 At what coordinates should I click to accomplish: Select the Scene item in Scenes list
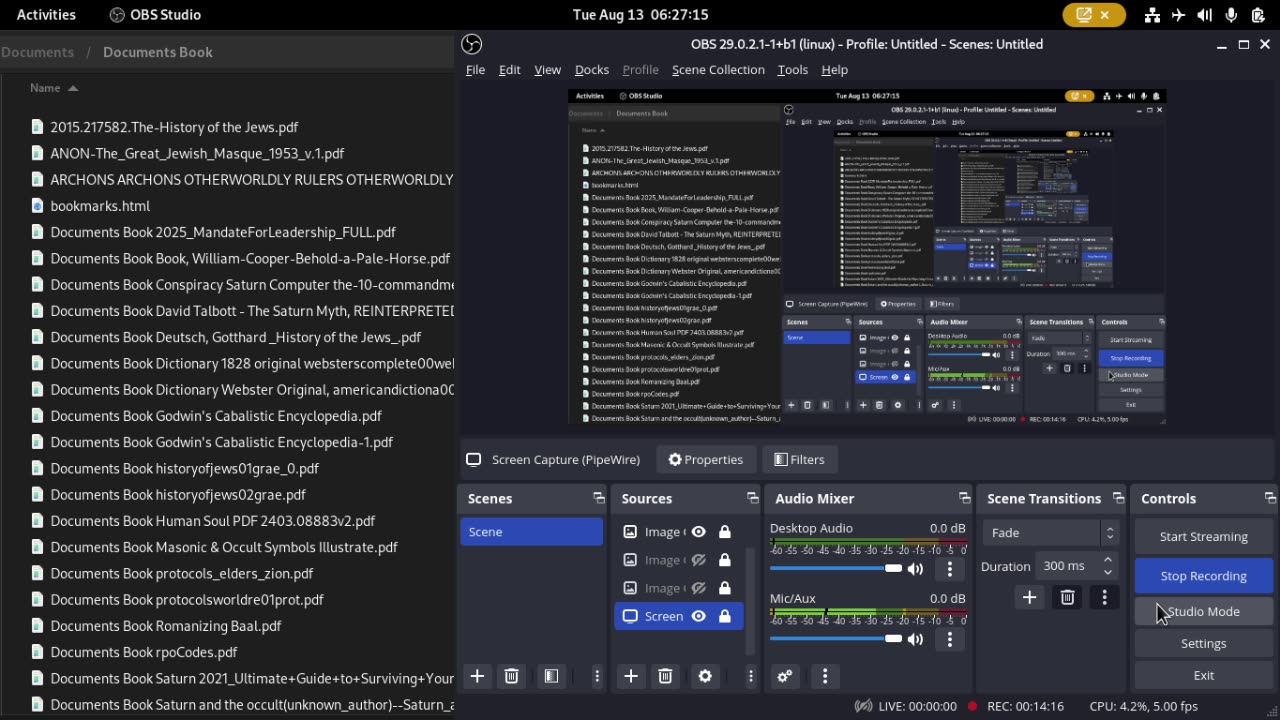(531, 532)
